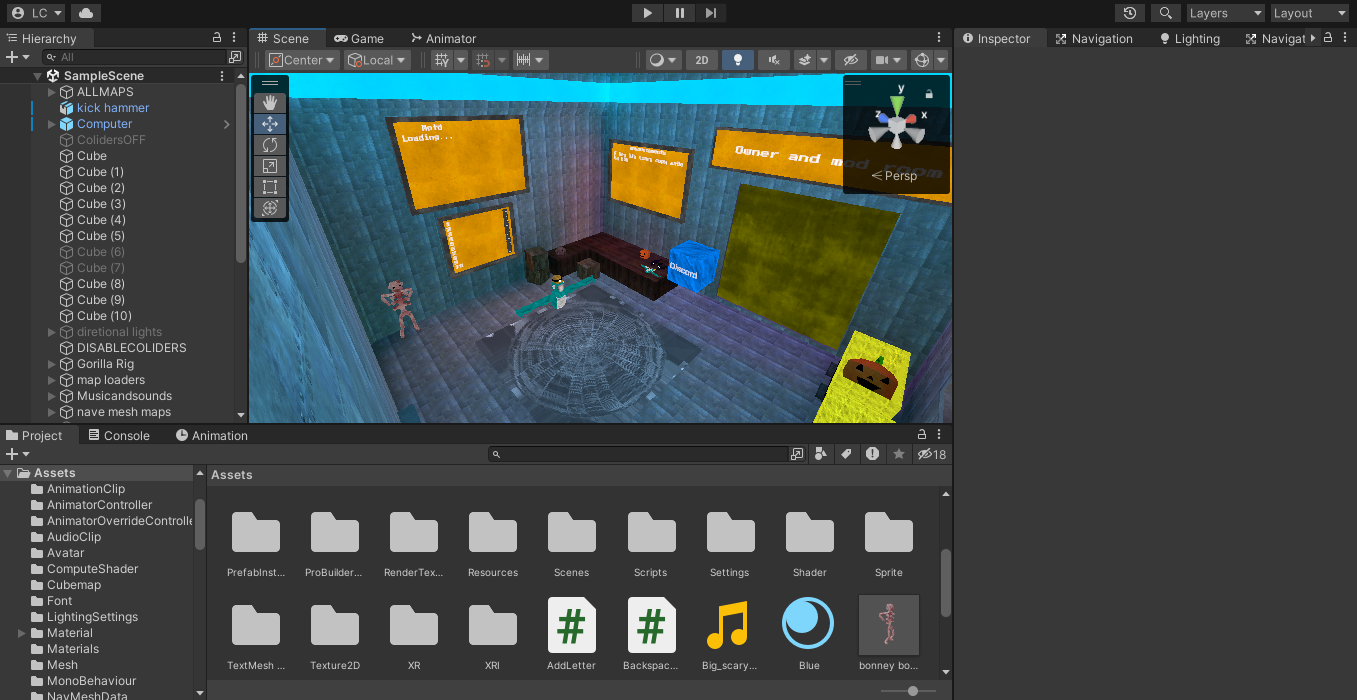Switch to the Navigation tab
The image size is (1357, 700).
coord(1093,39)
